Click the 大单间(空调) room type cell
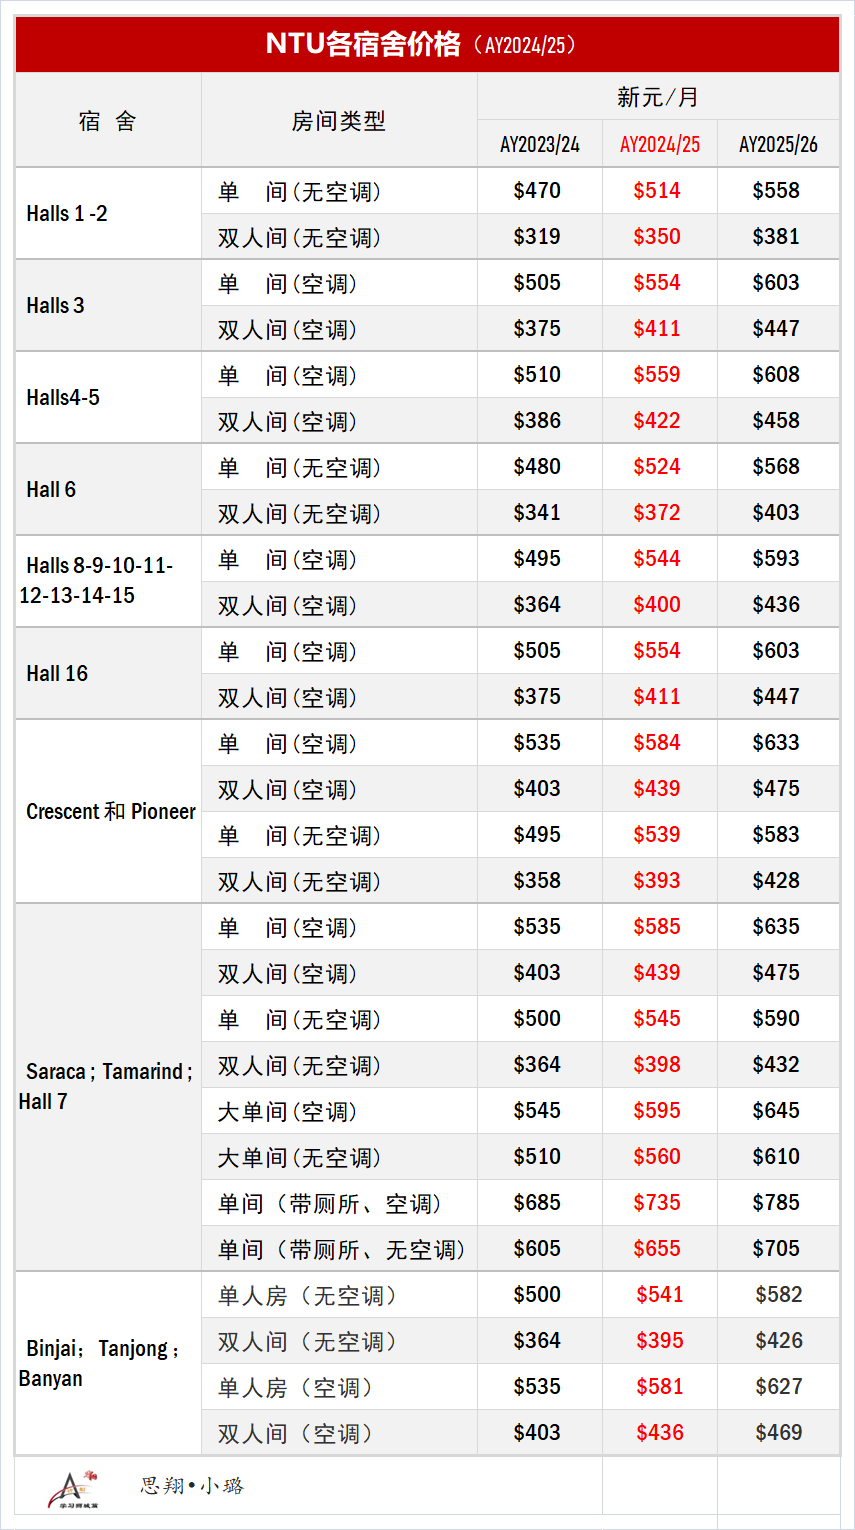The image size is (855, 1530). (339, 1111)
